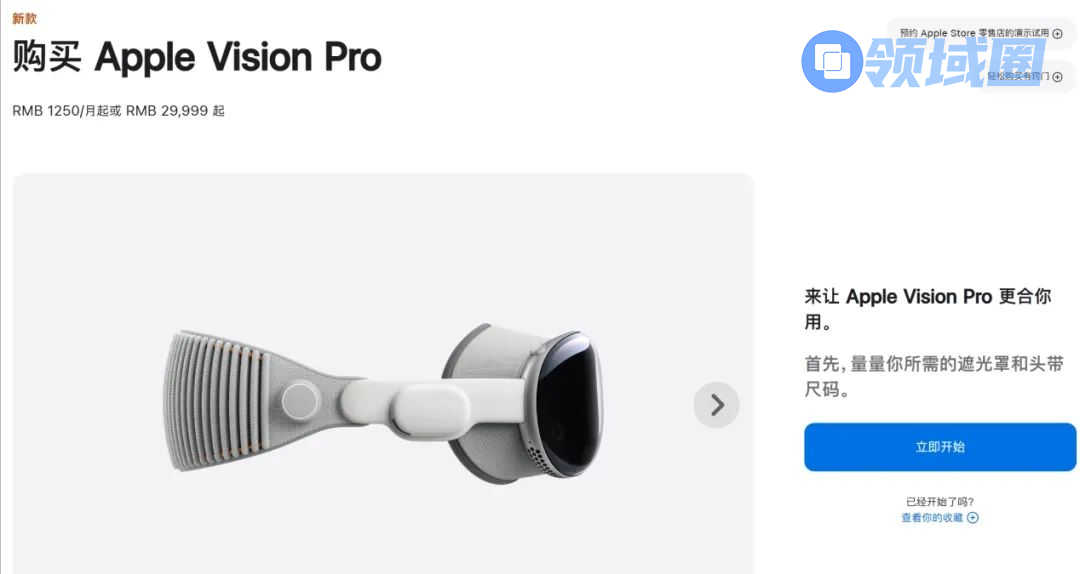Expand the 轻松购买有窍门 tips pill

1025,76
